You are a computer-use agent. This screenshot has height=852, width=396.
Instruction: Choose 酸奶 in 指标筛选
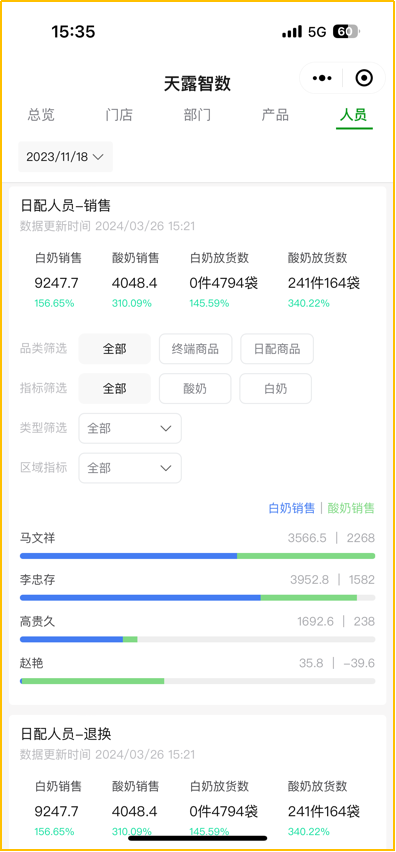195,389
